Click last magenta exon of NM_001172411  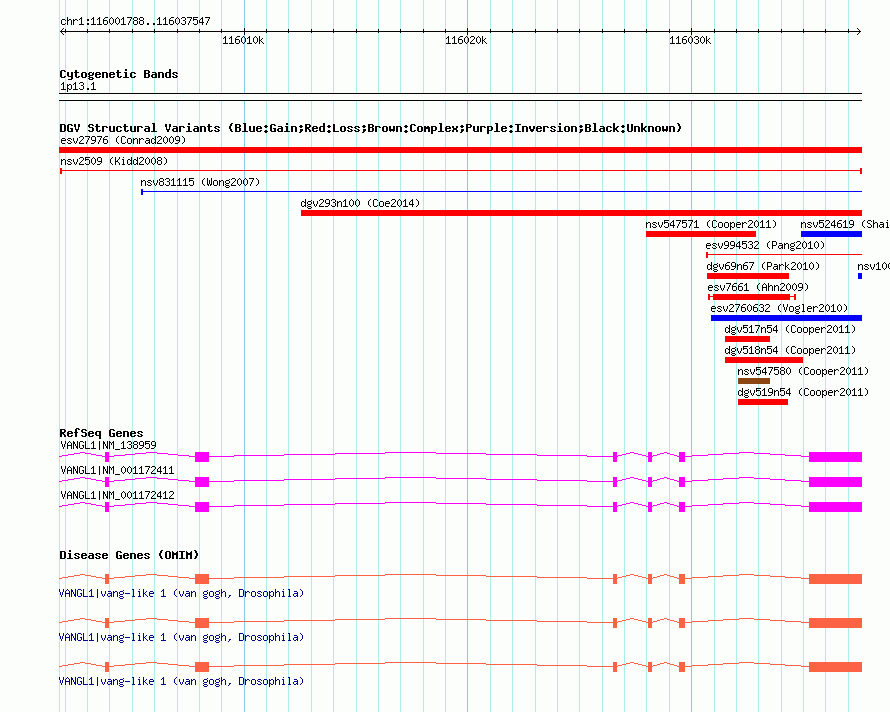coord(836,482)
